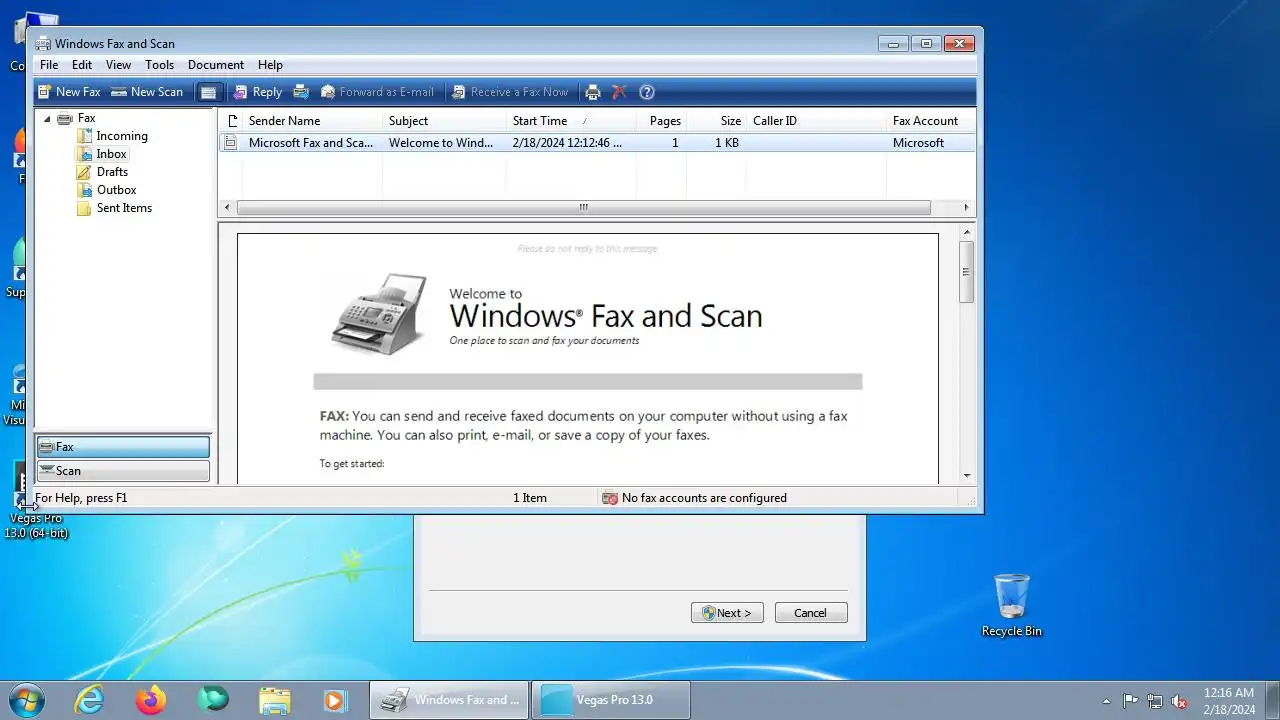Click Forward as E-mail in toolbar
Image resolution: width=1280 pixels, height=720 pixels.
coord(377,92)
